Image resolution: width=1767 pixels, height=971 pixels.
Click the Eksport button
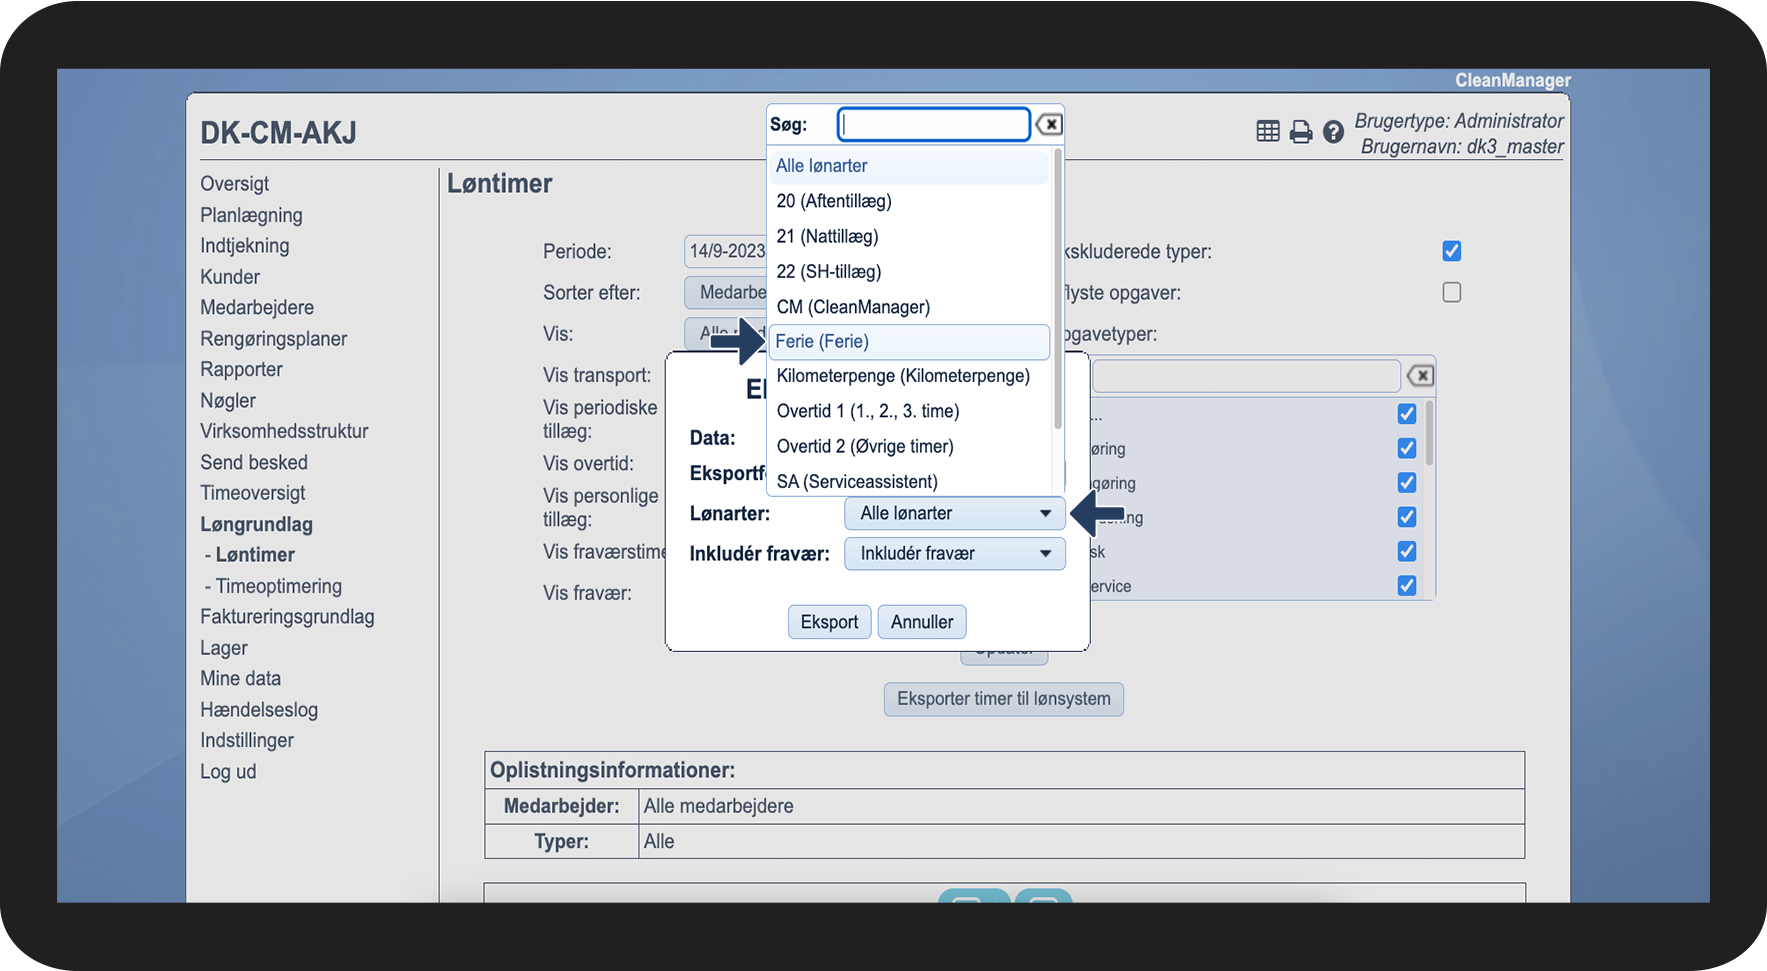point(829,622)
